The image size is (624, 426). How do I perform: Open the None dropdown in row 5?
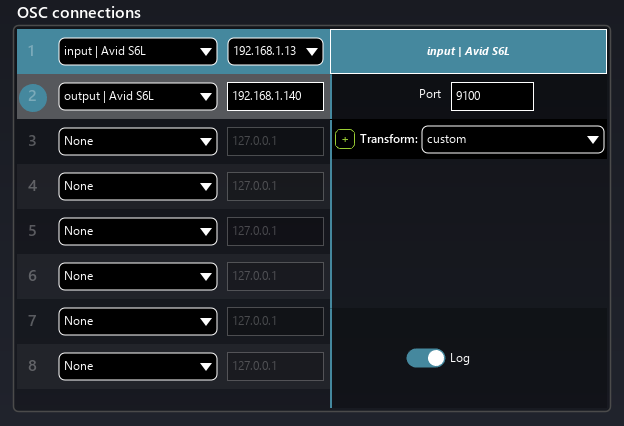click(x=138, y=231)
